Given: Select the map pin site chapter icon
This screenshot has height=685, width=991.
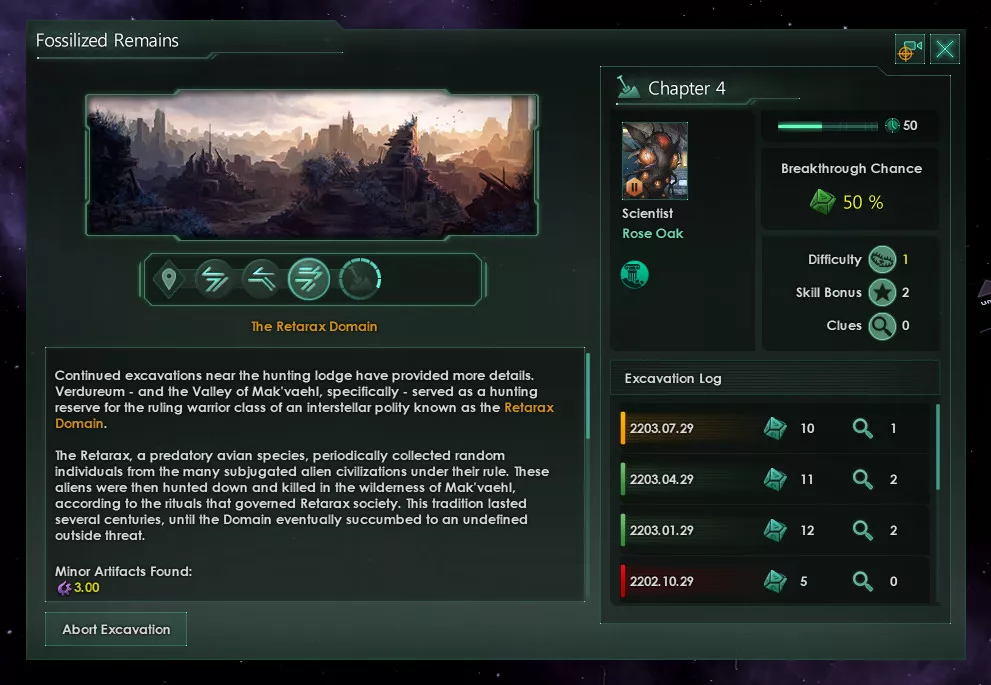Looking at the screenshot, I should coord(168,278).
